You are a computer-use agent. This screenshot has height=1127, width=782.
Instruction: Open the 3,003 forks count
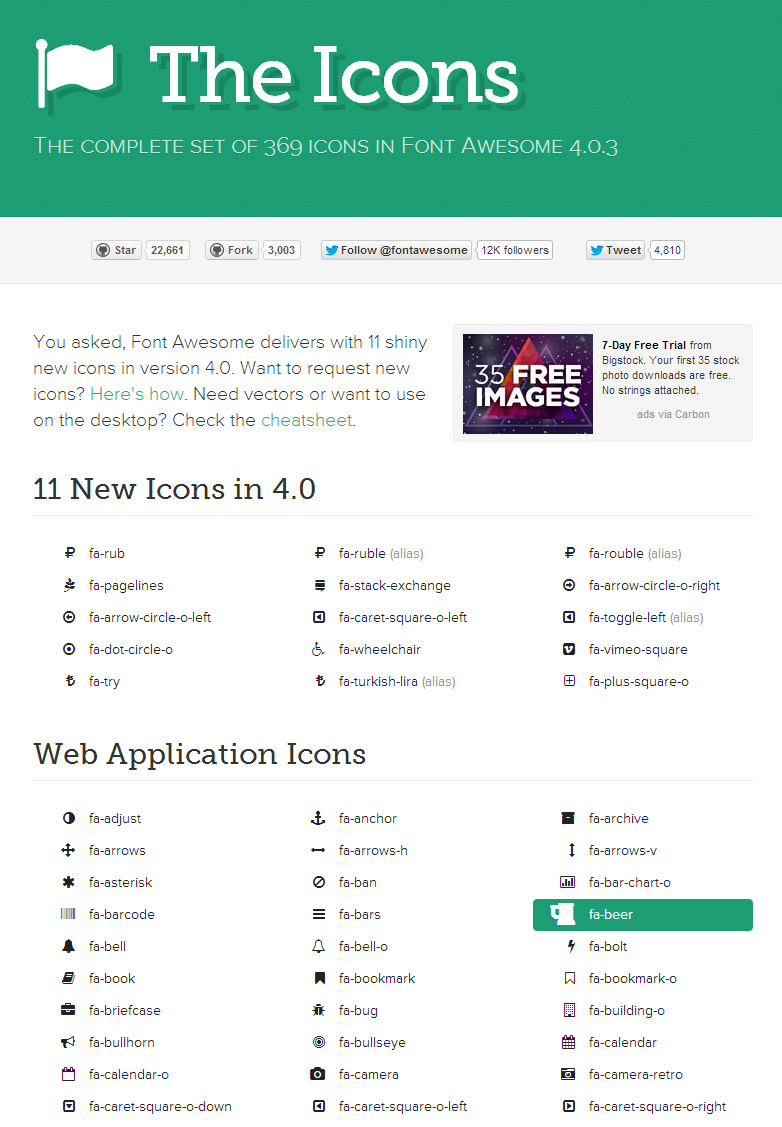(282, 250)
